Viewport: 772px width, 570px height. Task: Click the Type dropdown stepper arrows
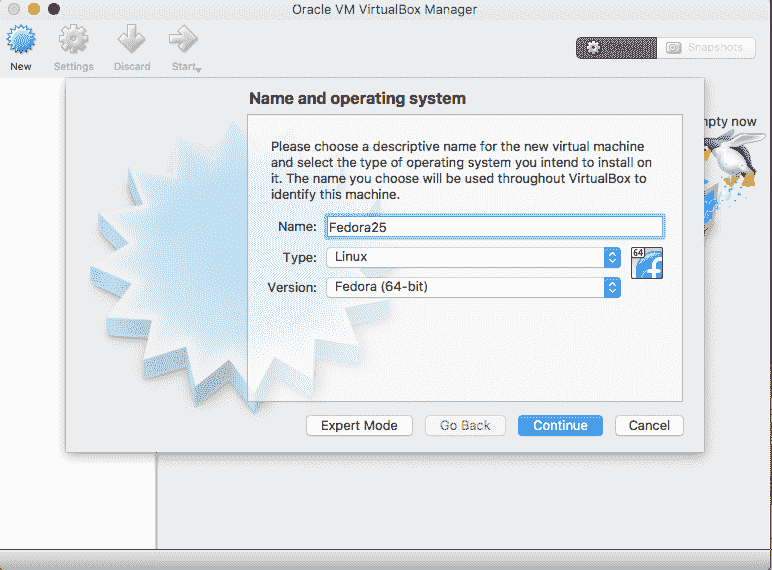(x=612, y=257)
